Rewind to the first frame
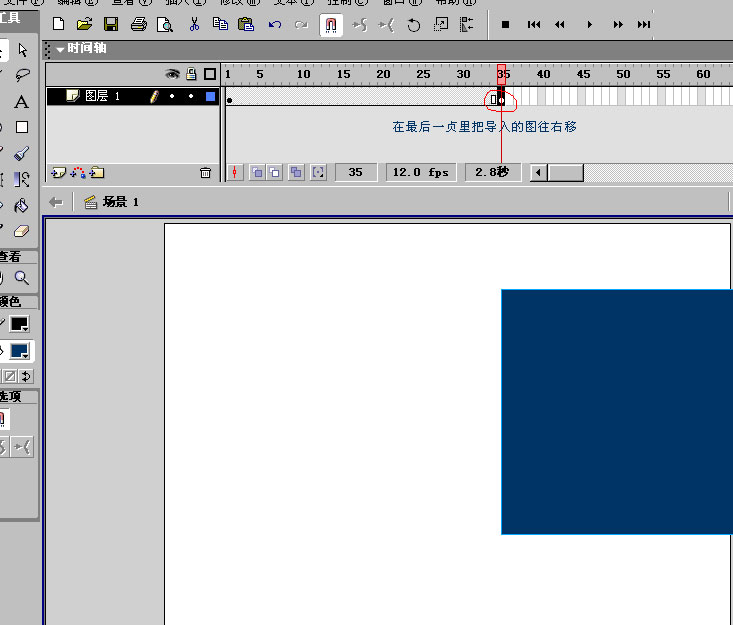733x625 pixels. click(x=533, y=24)
